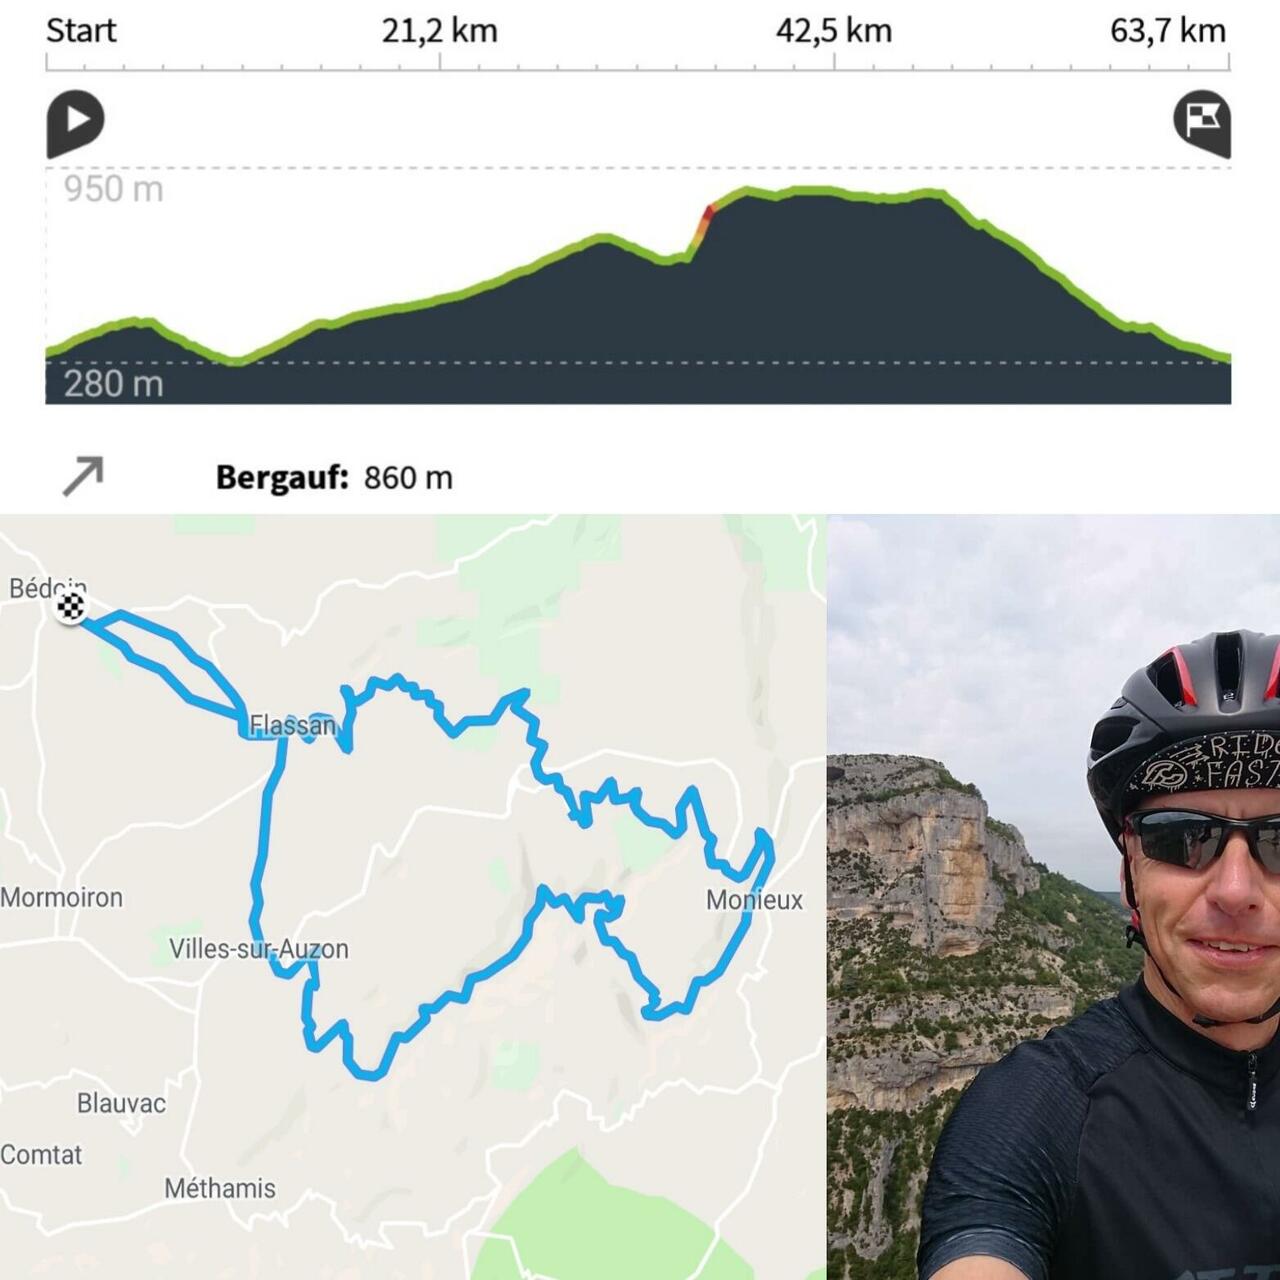Click the checkered flag pin on map

tap(71, 606)
